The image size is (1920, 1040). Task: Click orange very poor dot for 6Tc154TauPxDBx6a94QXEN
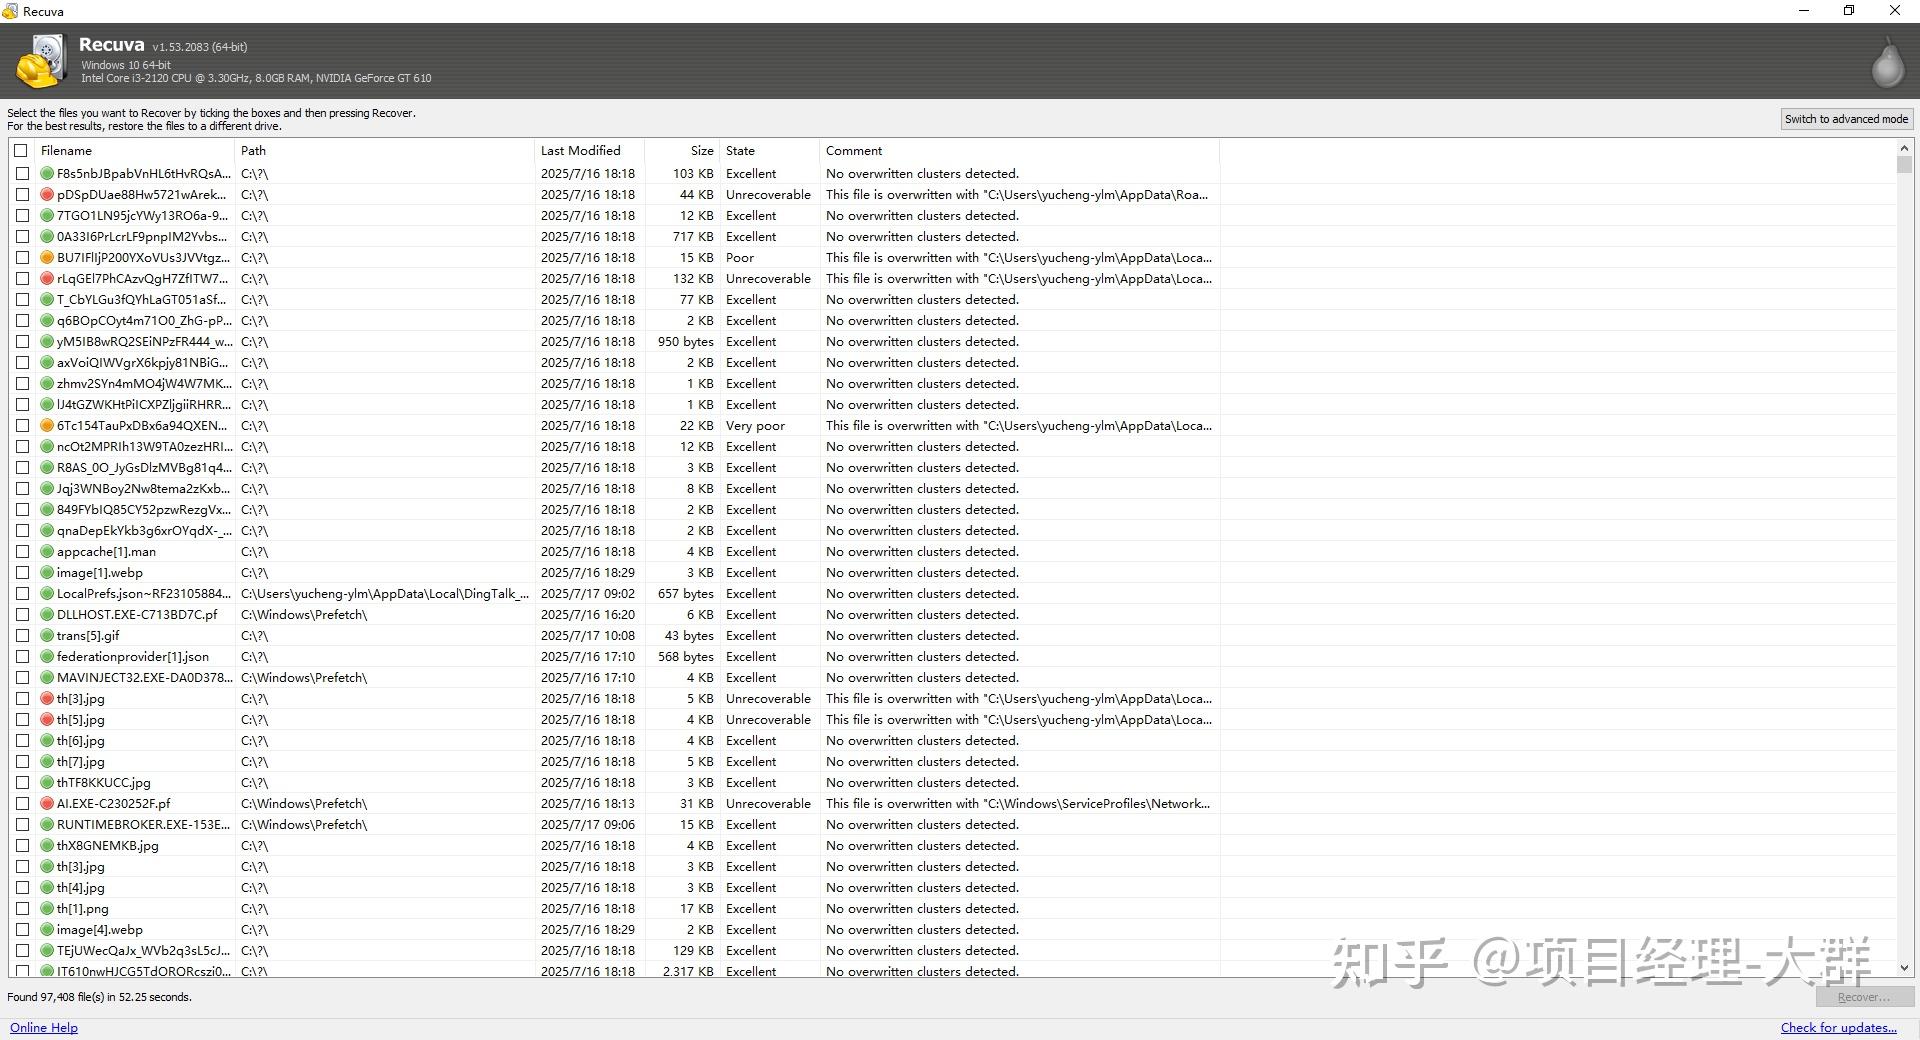click(47, 425)
